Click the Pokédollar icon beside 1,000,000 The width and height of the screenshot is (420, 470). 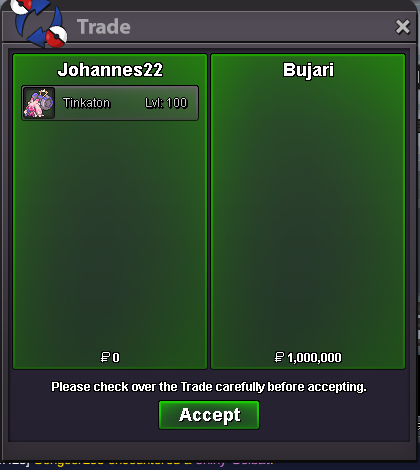coord(279,357)
